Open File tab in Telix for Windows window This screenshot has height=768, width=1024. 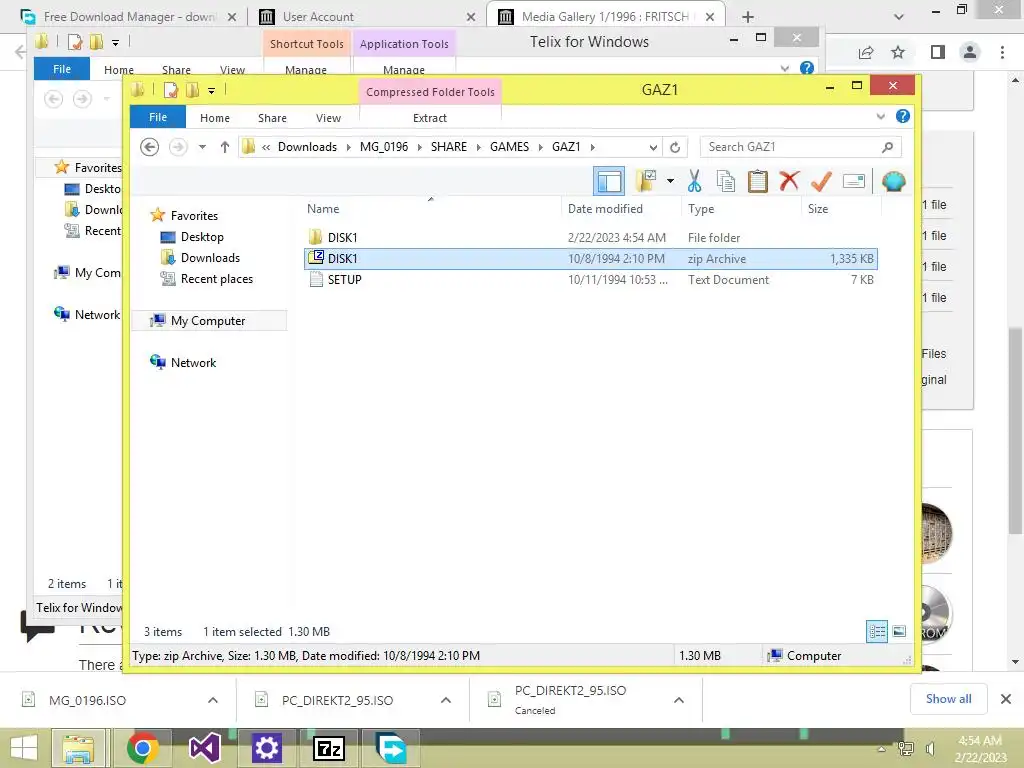coord(62,69)
